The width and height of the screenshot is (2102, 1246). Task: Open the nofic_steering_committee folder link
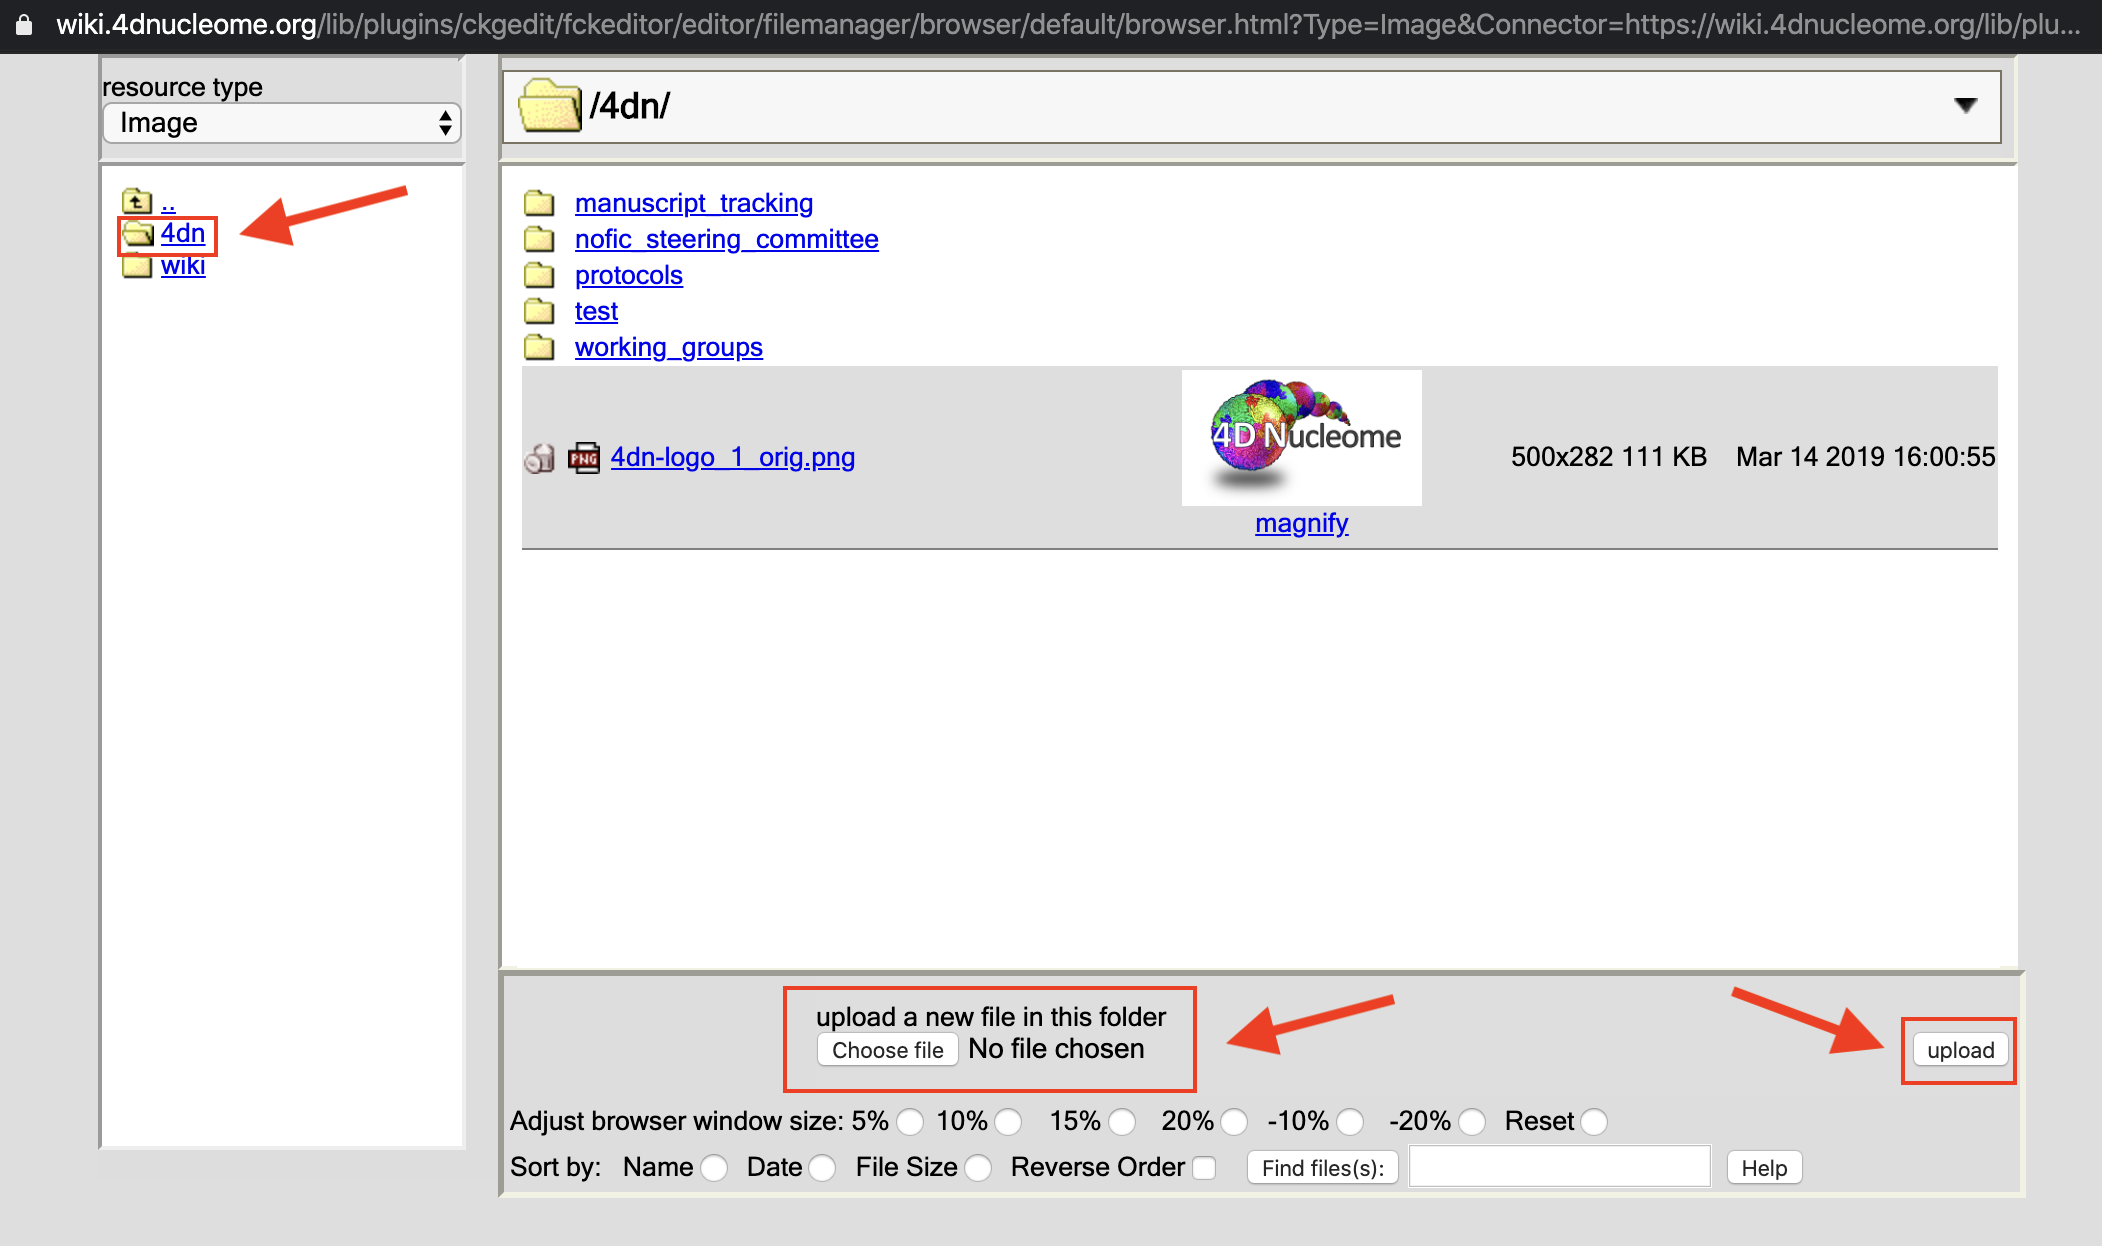click(x=726, y=240)
